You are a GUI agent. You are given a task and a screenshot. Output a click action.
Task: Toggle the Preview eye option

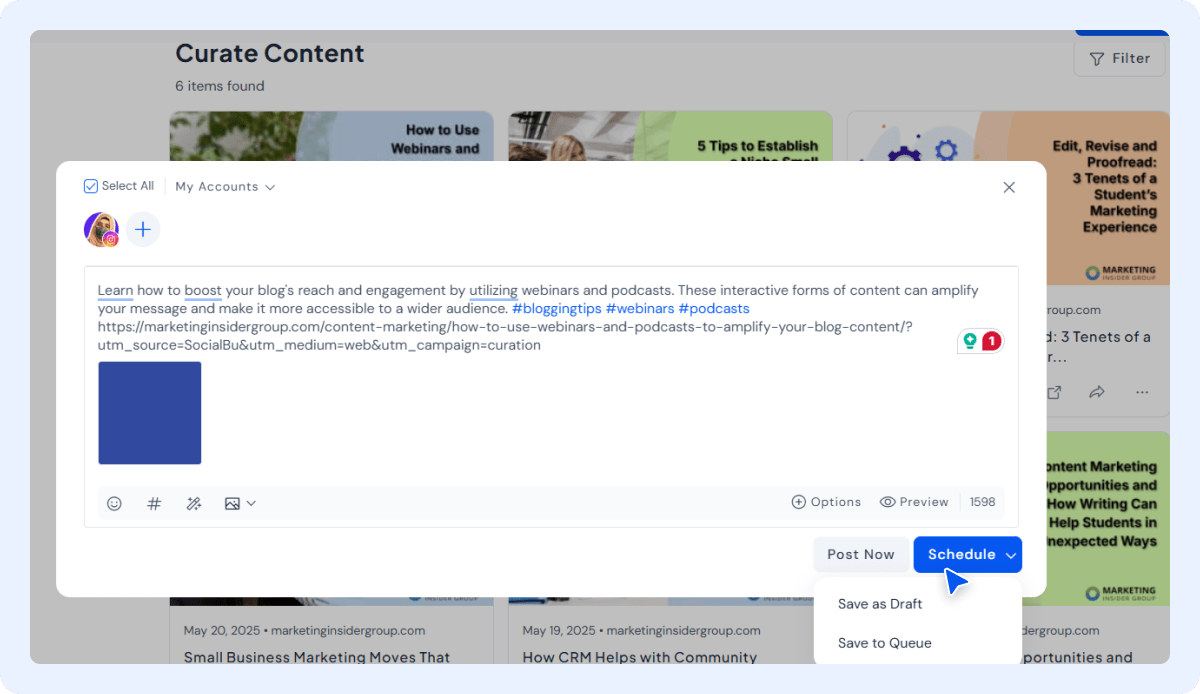(x=914, y=502)
